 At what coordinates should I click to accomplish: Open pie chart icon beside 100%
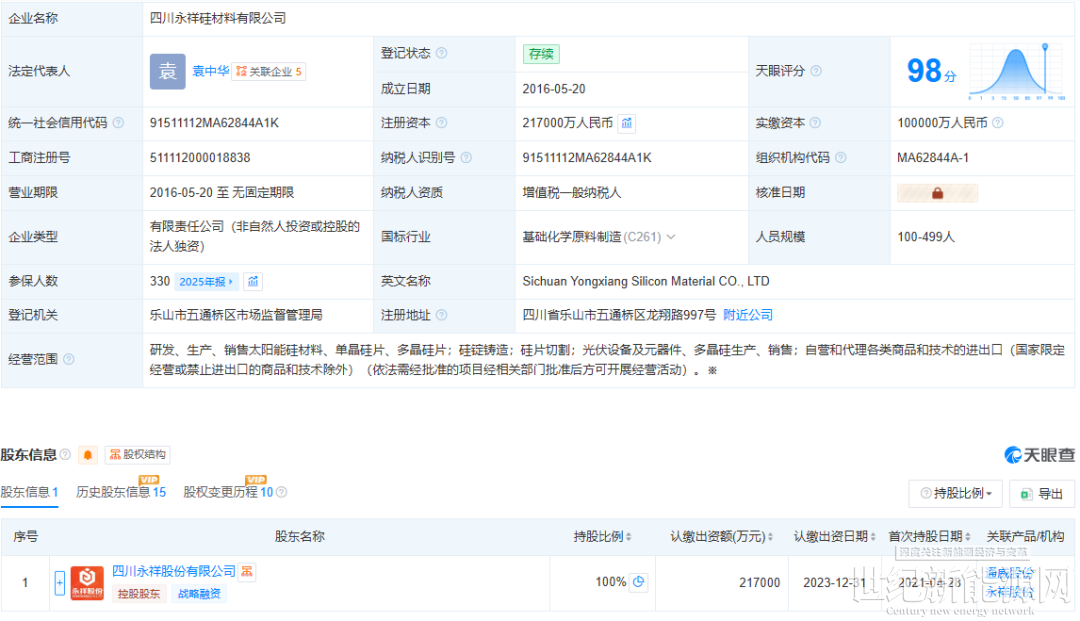coord(639,582)
